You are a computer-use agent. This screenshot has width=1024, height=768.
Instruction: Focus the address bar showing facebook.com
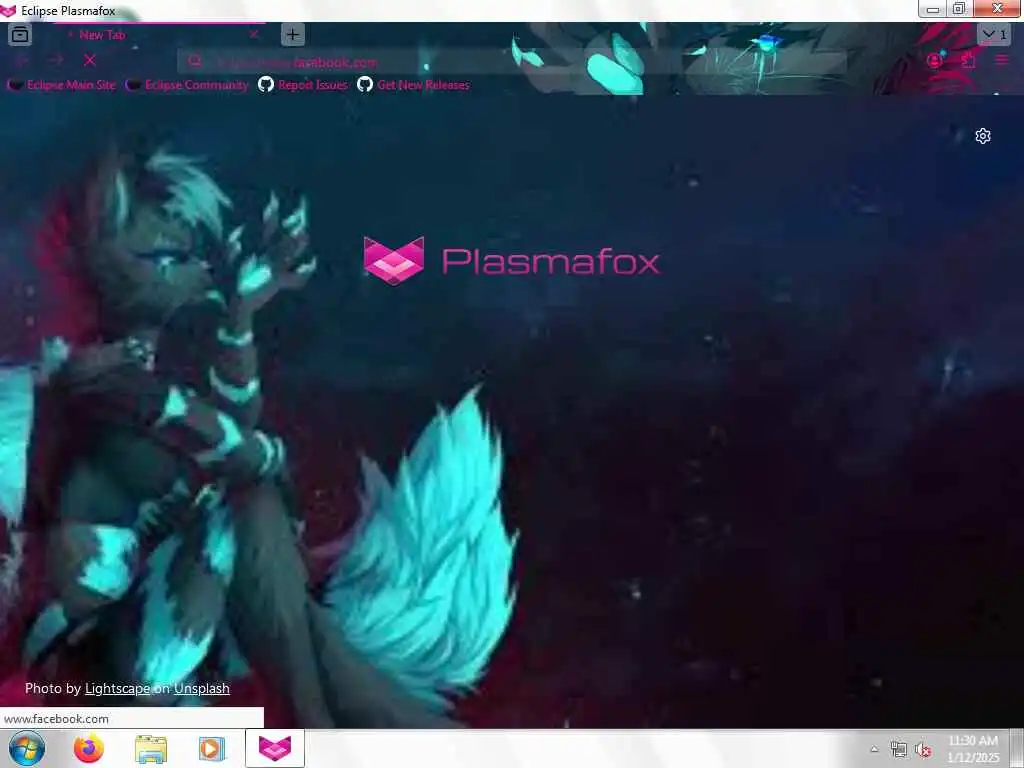(511, 62)
